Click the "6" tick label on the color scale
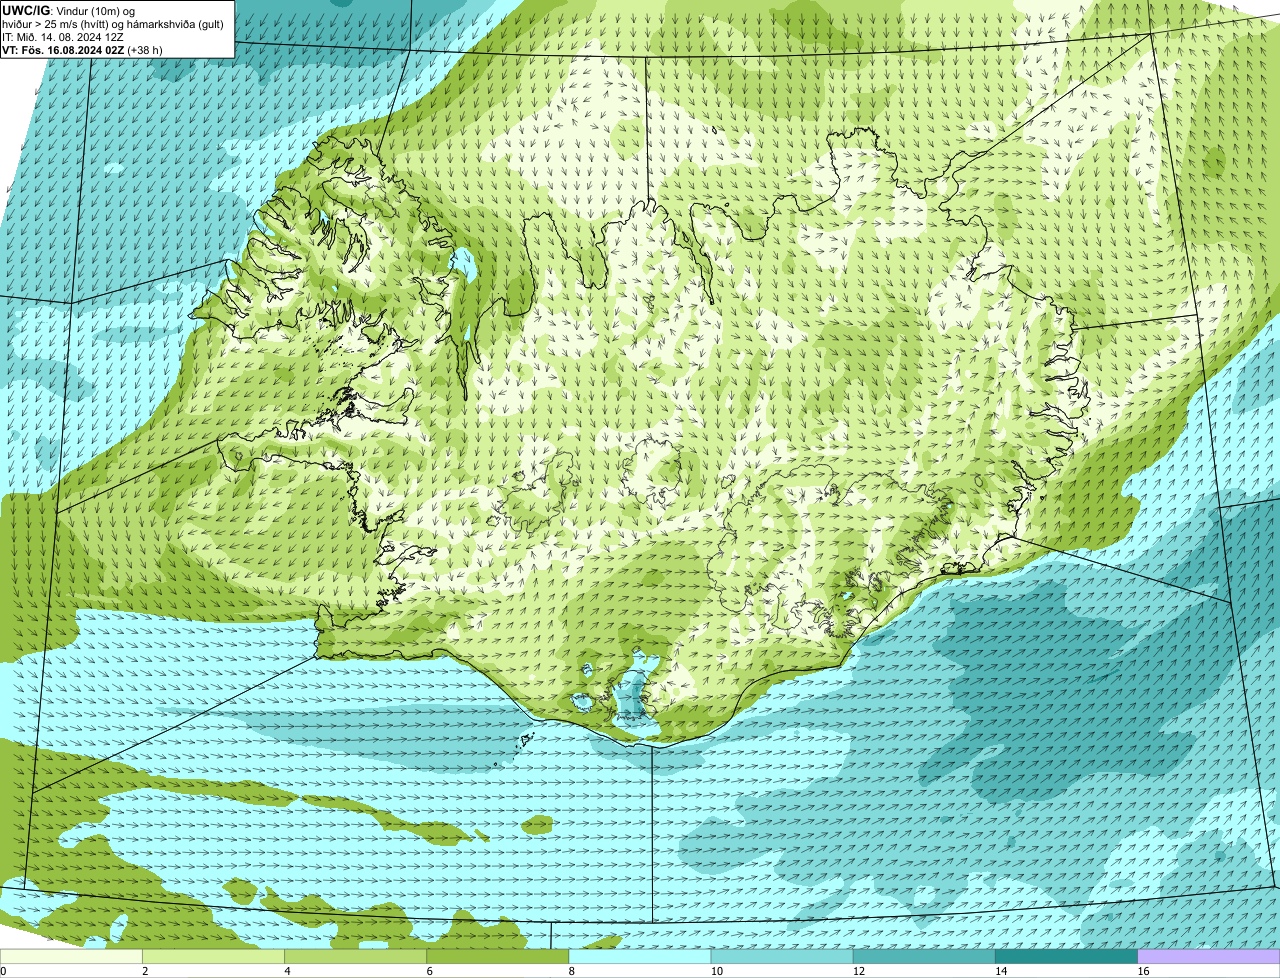 429,971
